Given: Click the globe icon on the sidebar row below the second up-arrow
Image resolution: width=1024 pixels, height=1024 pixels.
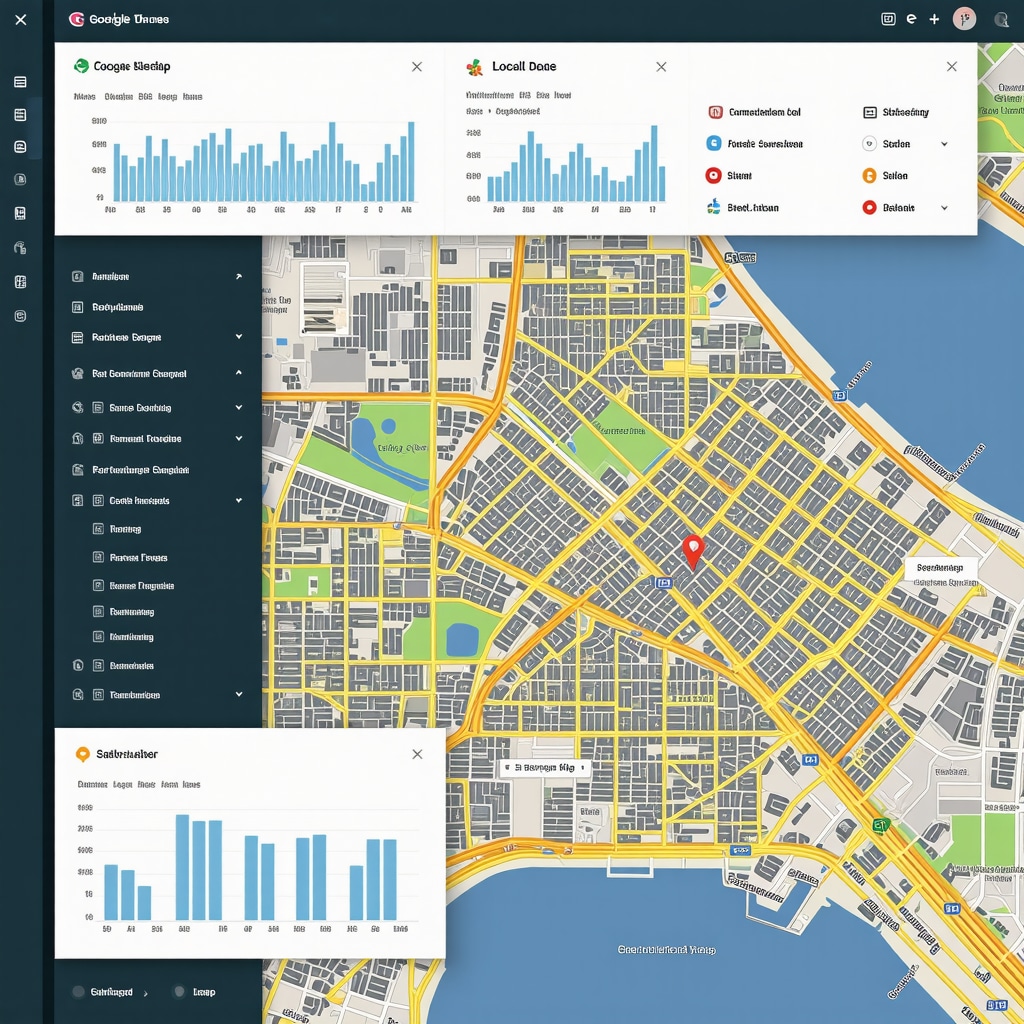Looking at the screenshot, I should pyautogui.click(x=78, y=408).
